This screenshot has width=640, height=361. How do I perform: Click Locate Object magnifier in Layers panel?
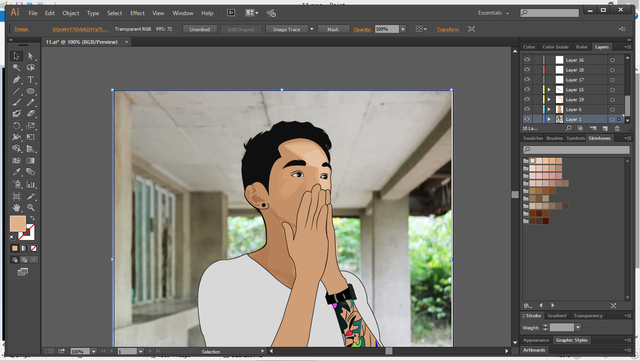pos(568,128)
